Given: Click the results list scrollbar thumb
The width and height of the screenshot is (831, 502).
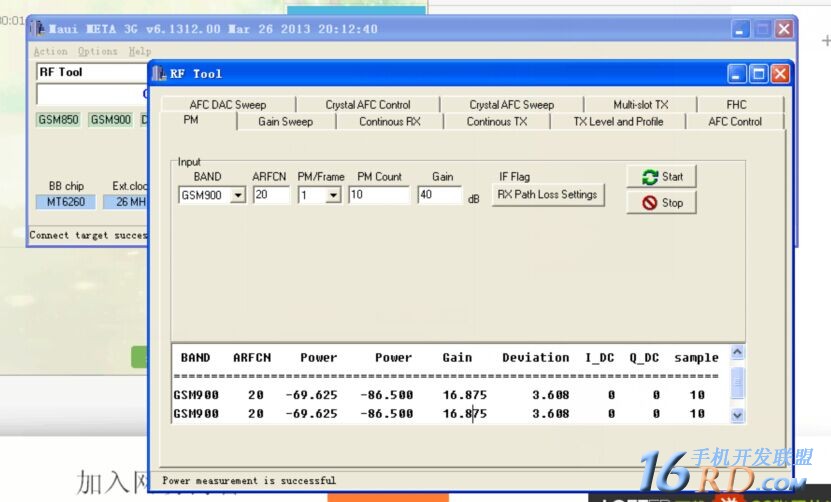Looking at the screenshot, I should [737, 383].
